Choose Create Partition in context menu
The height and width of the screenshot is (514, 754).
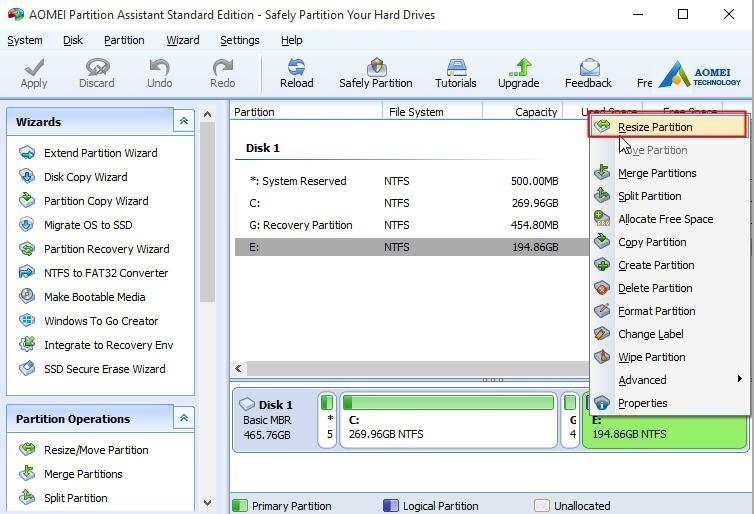coord(668,265)
